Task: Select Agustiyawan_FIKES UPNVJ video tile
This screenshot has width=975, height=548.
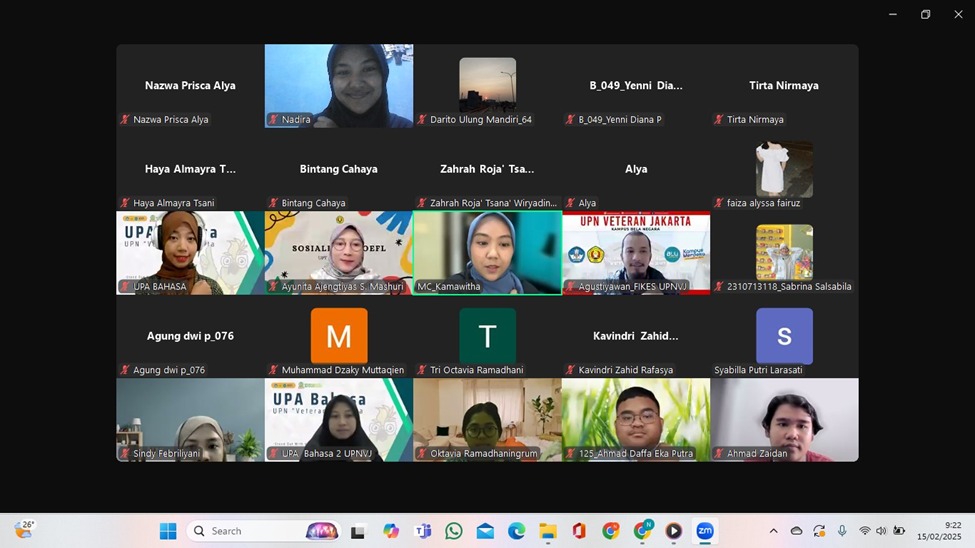Action: tap(636, 251)
